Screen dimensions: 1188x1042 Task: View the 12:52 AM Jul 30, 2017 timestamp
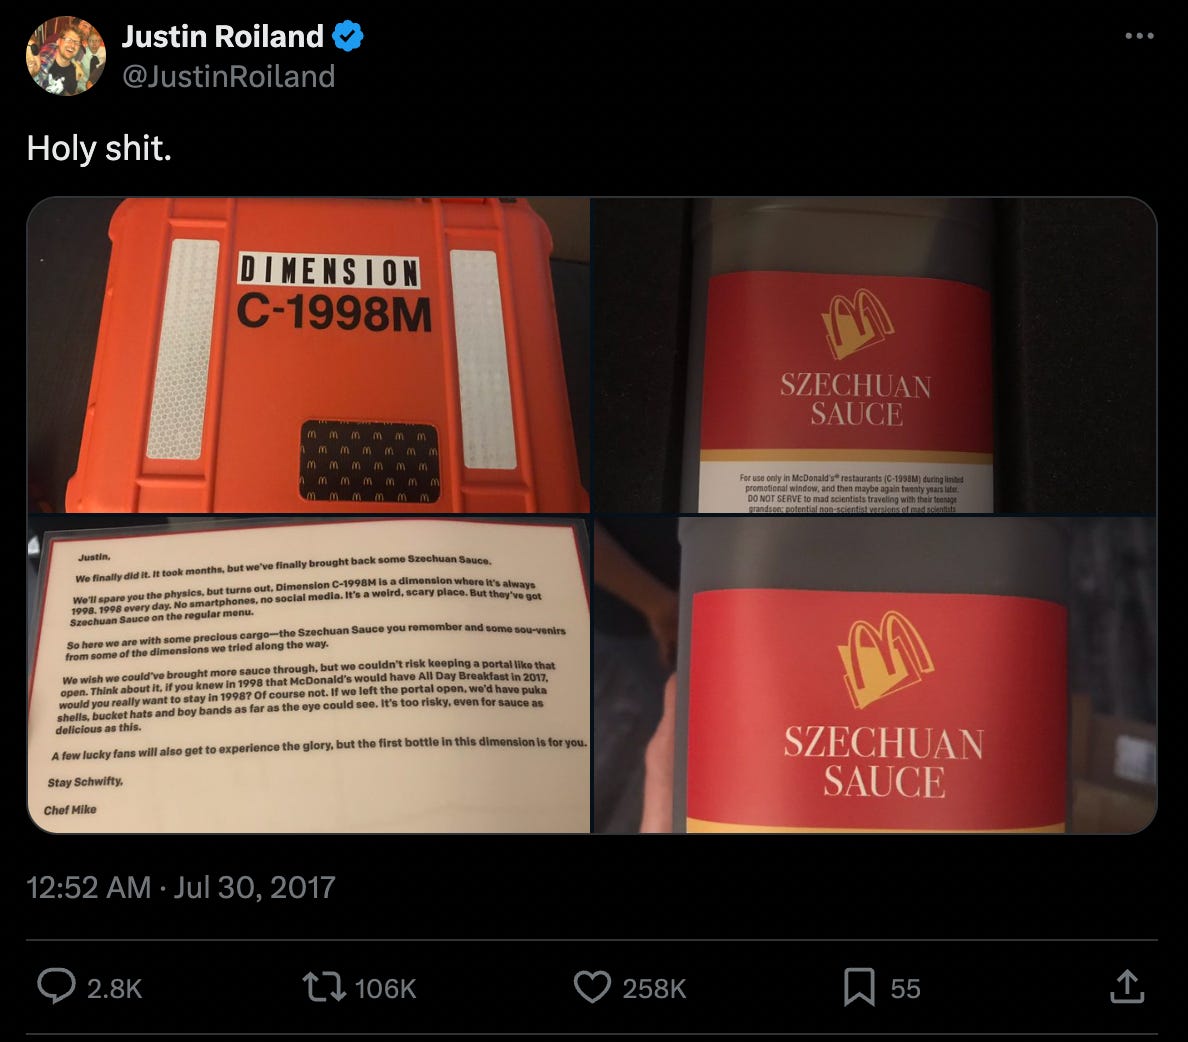(x=181, y=887)
